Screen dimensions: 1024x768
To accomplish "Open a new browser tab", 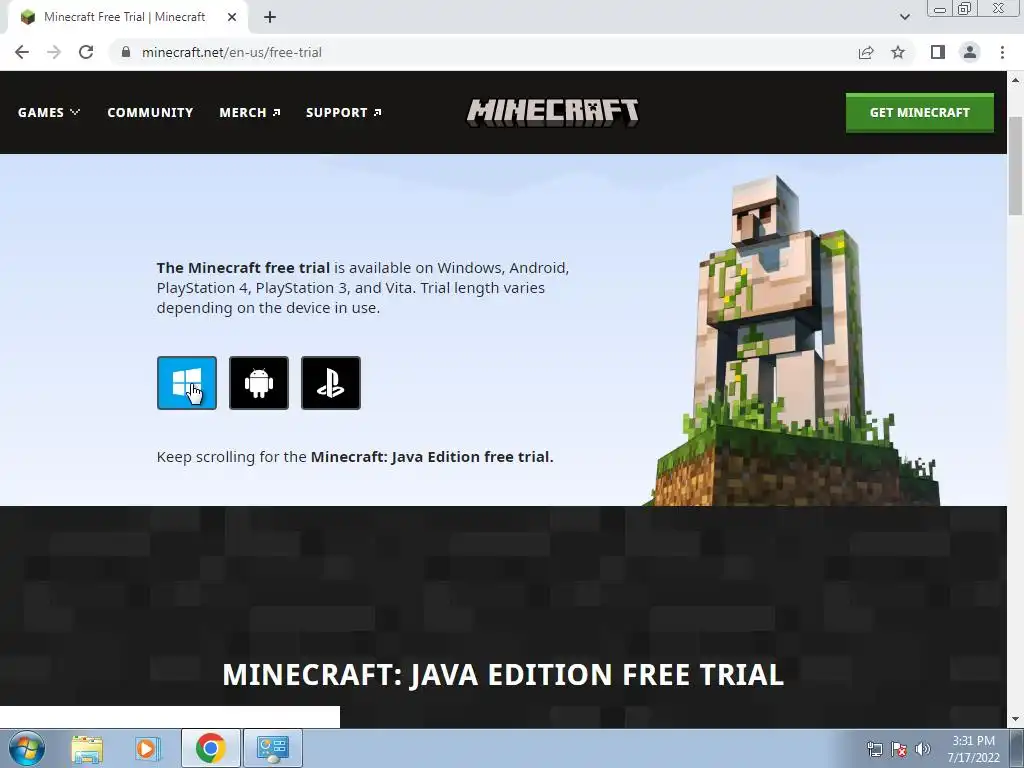I will tap(270, 17).
